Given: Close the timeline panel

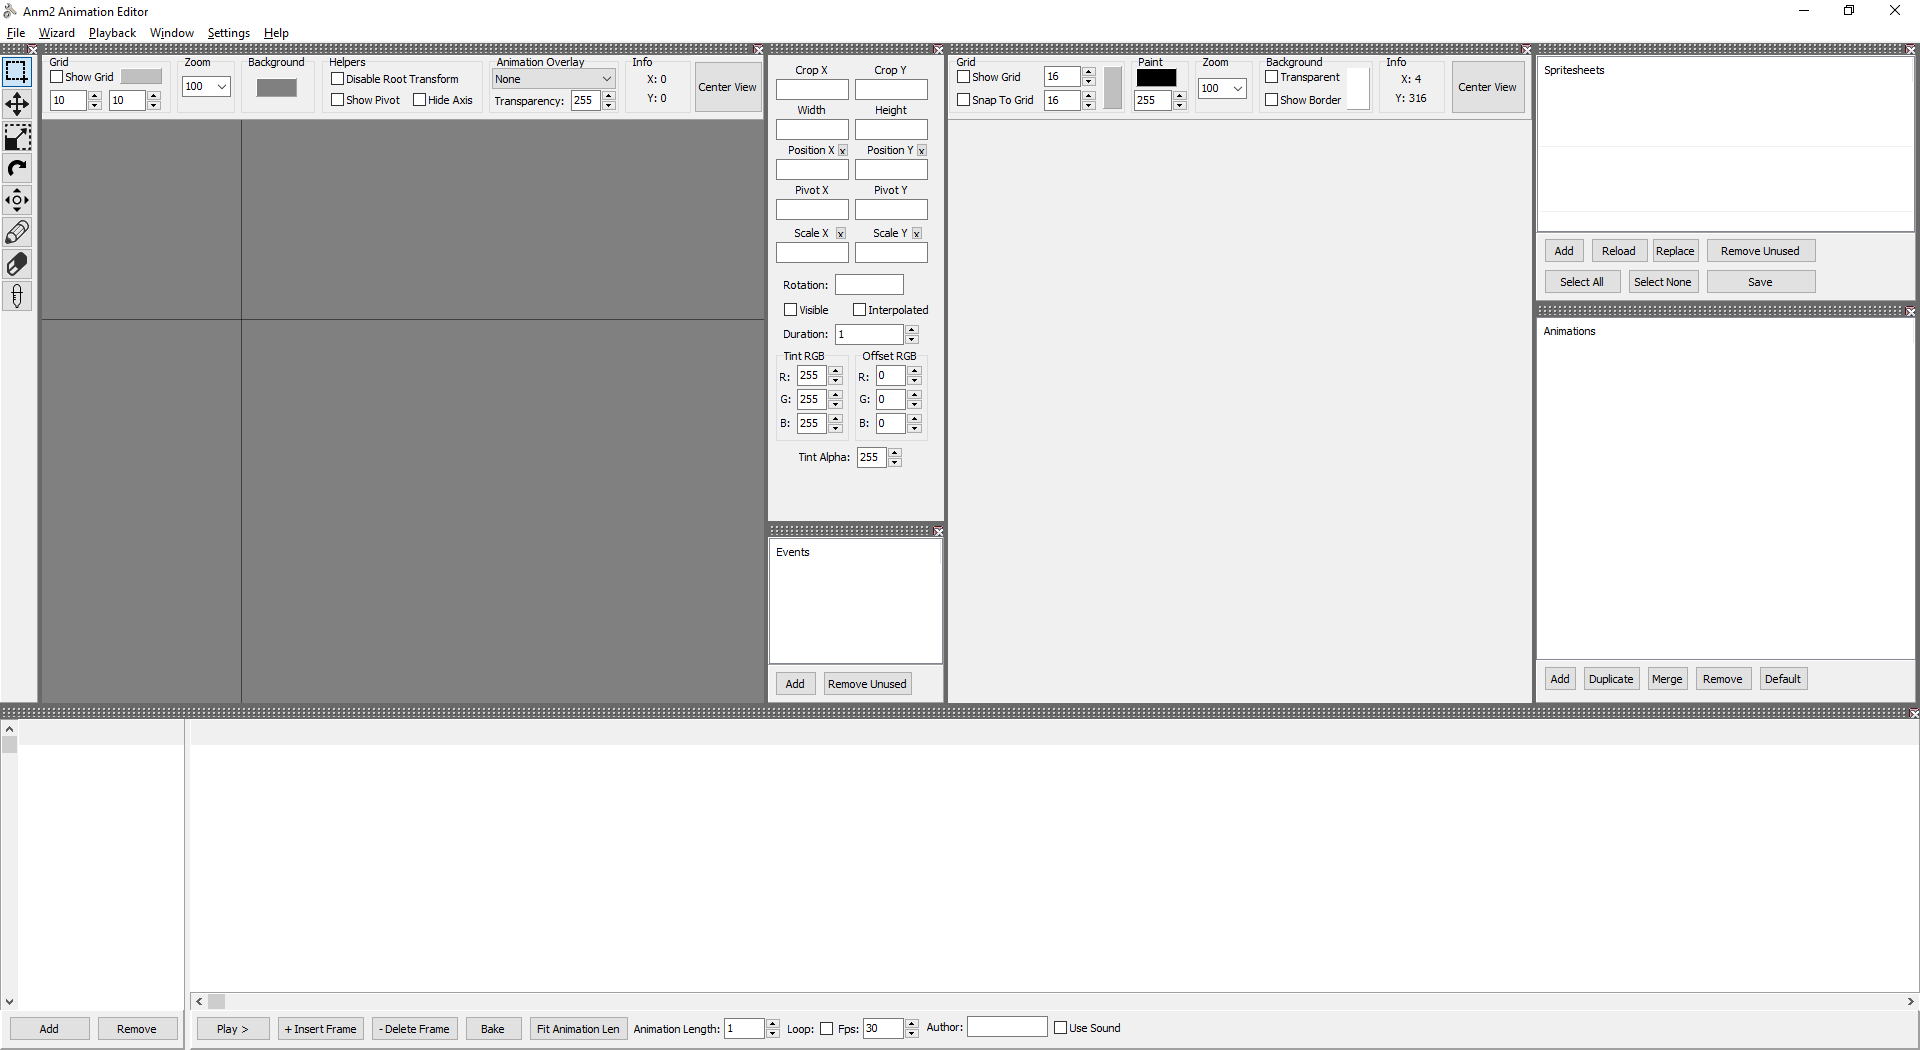Looking at the screenshot, I should [x=1914, y=713].
